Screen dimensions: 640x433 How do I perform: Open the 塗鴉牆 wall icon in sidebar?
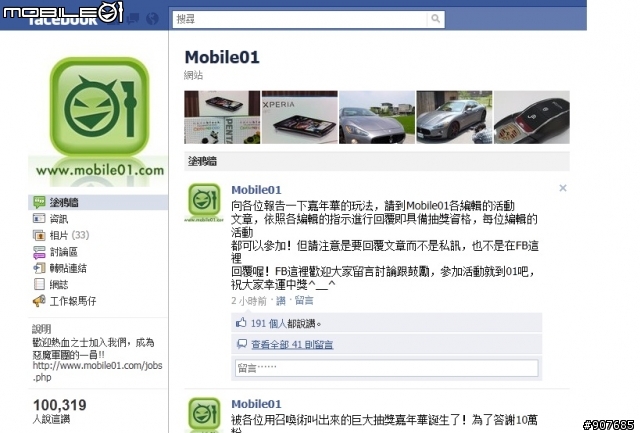(x=39, y=202)
